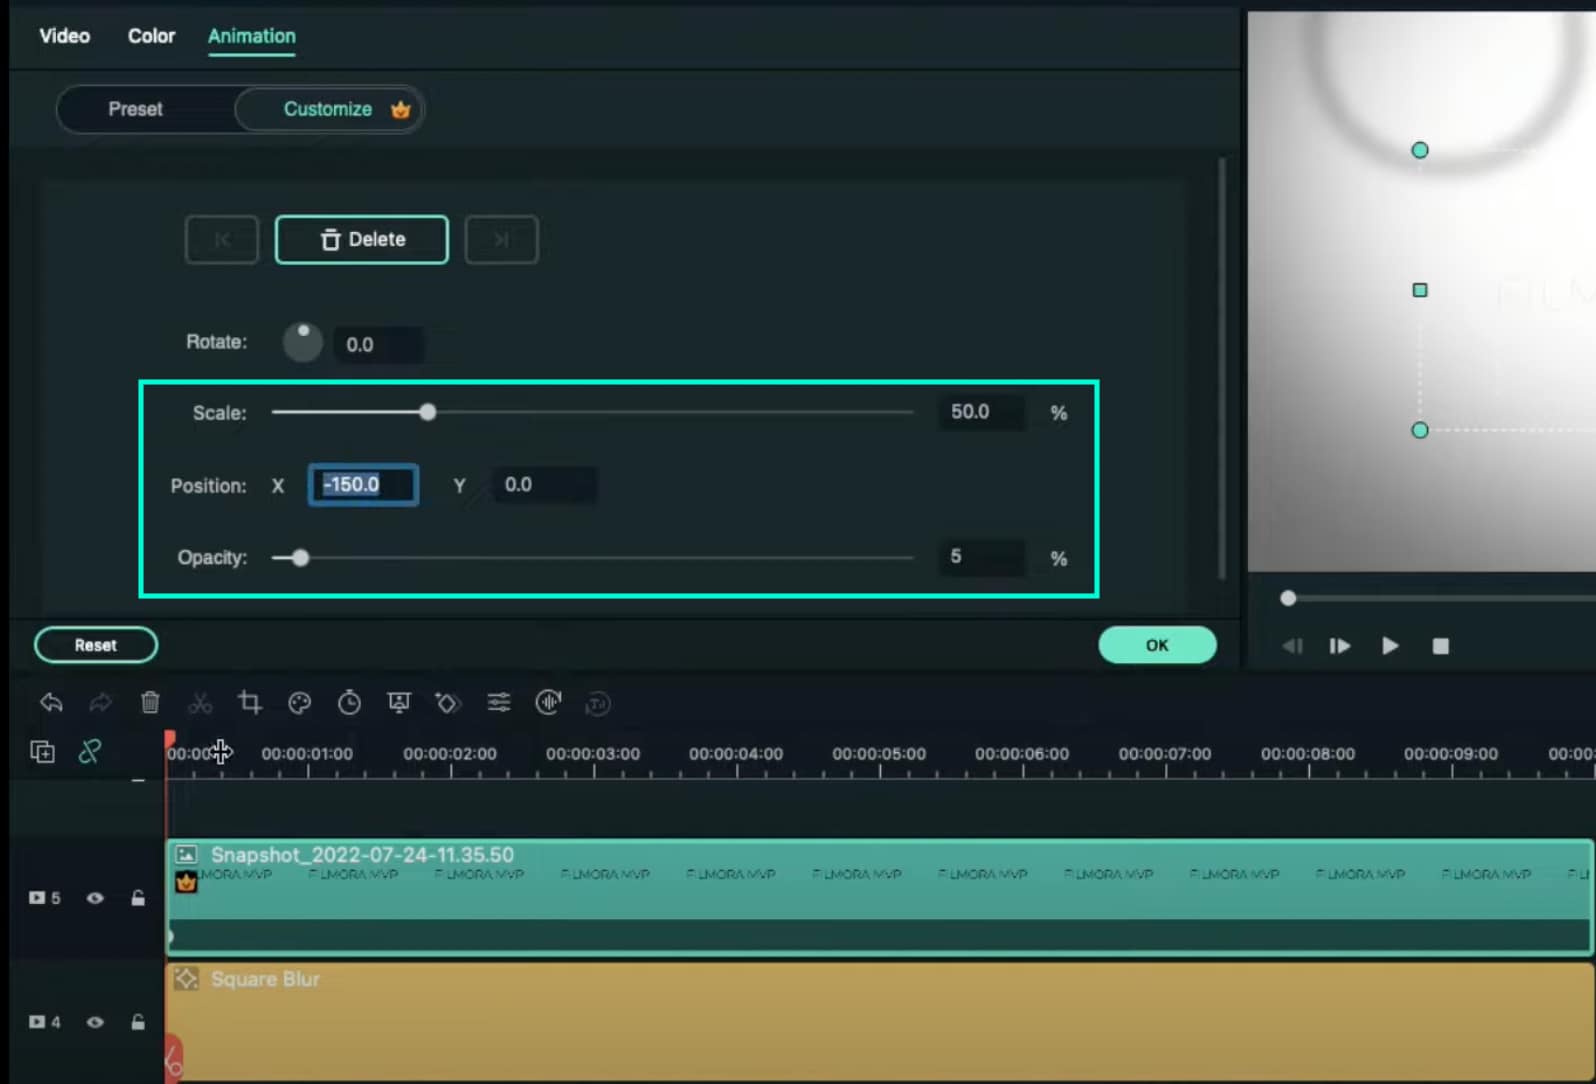Confirm with the OK button
This screenshot has width=1596, height=1084.
pyautogui.click(x=1157, y=645)
